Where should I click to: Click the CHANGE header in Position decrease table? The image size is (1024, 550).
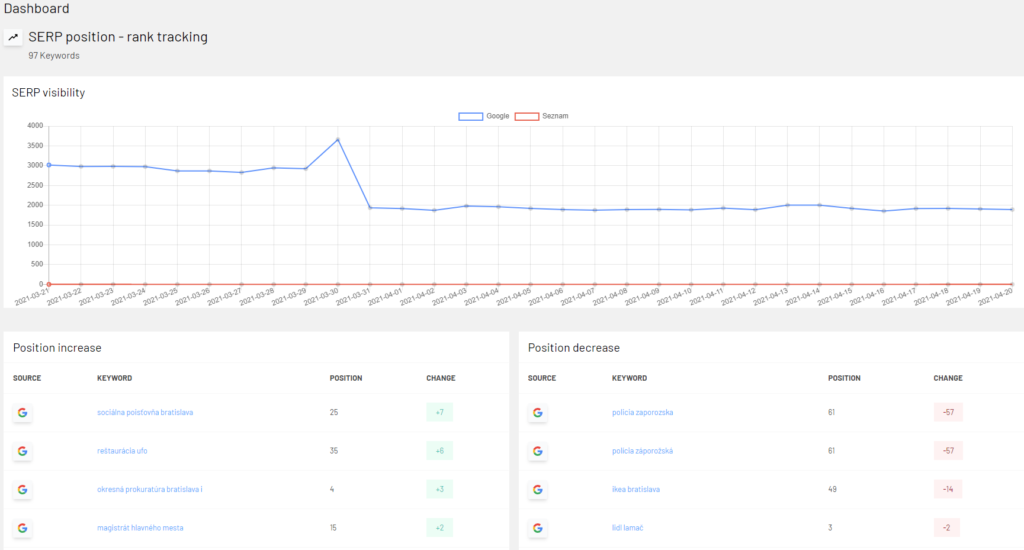point(948,378)
